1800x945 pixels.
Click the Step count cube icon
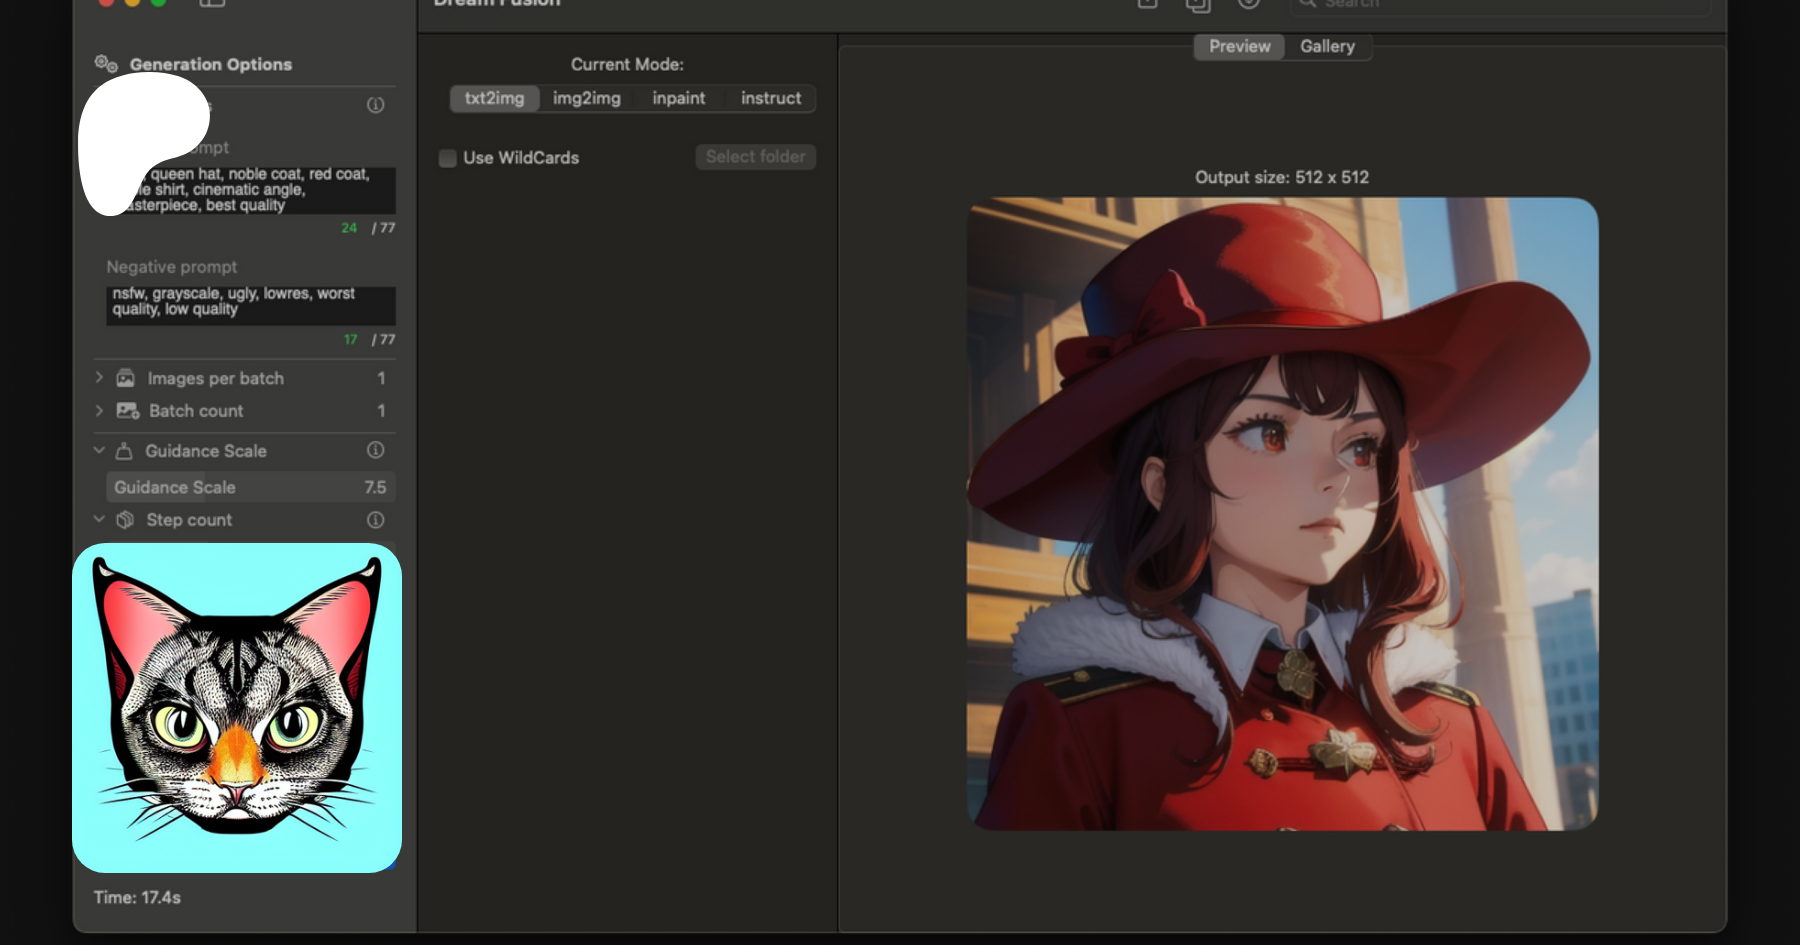(125, 520)
